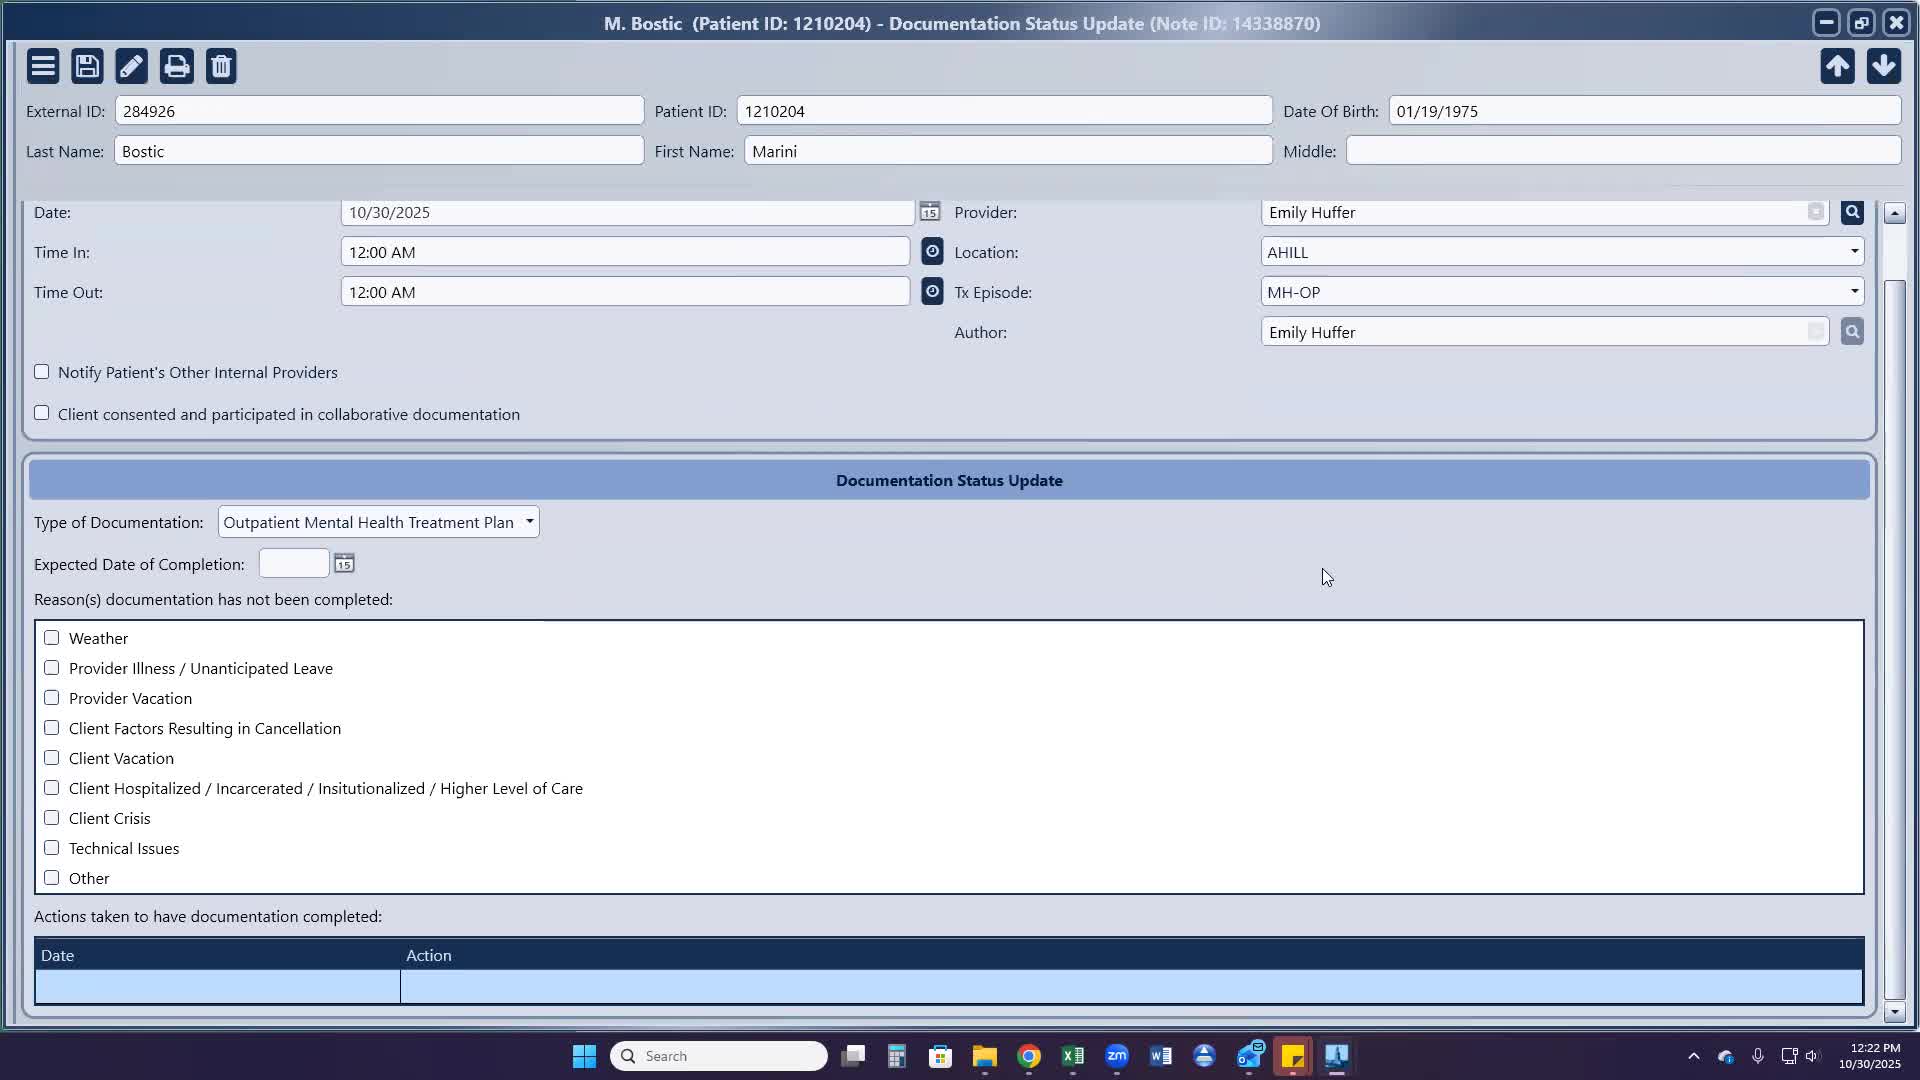Click the Date Of Birth field

coord(1644,111)
